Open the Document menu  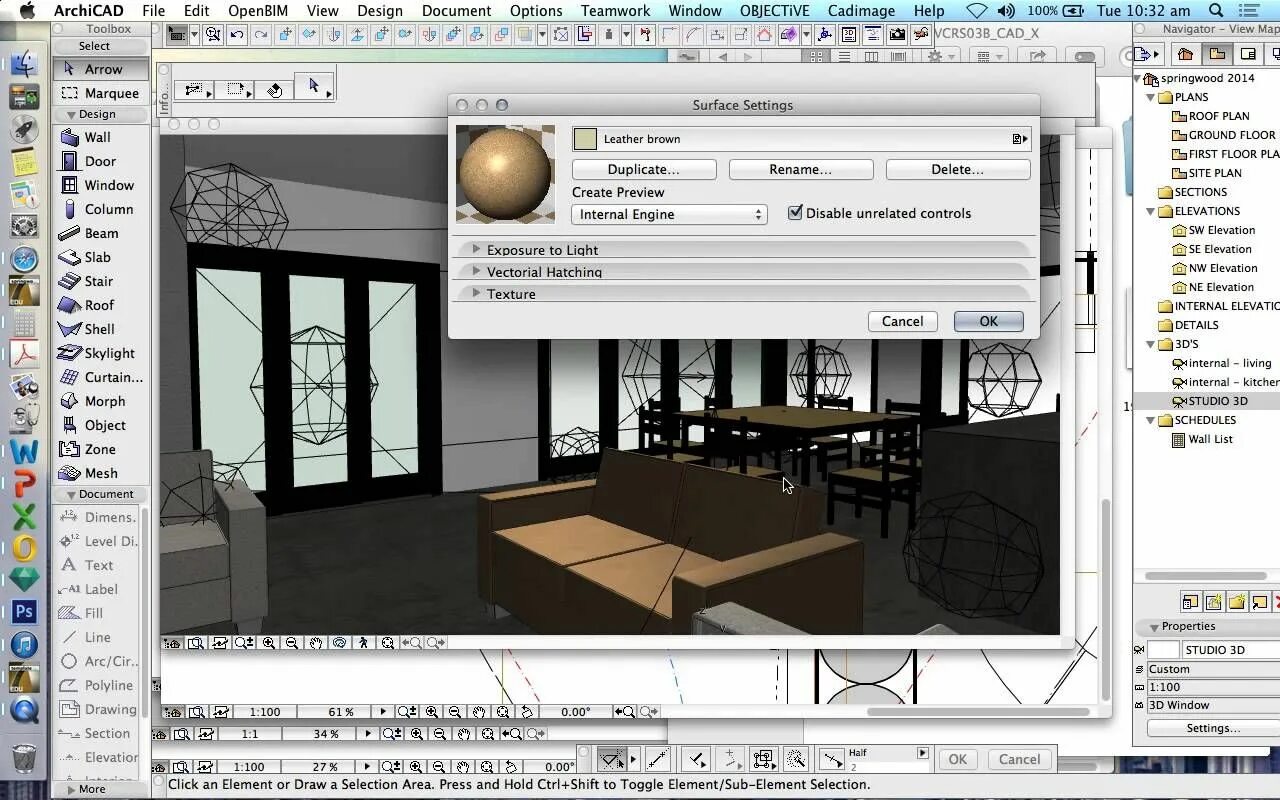(456, 11)
